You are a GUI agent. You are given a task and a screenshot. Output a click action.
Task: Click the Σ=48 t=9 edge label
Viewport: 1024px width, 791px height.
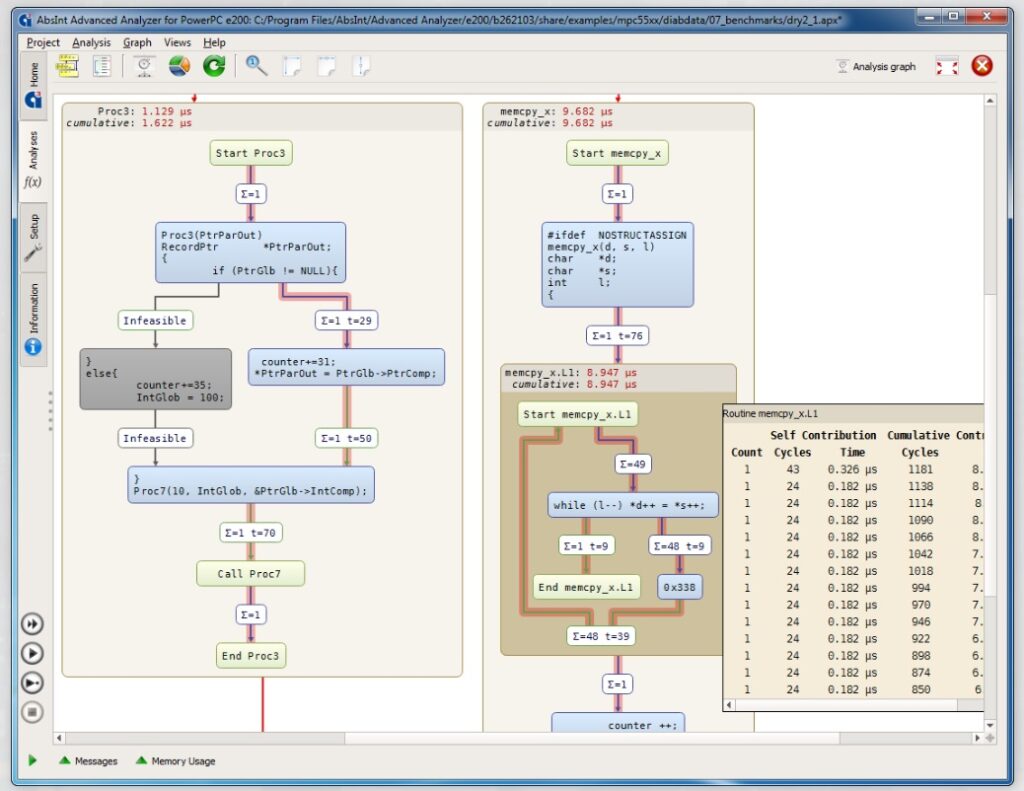(680, 545)
